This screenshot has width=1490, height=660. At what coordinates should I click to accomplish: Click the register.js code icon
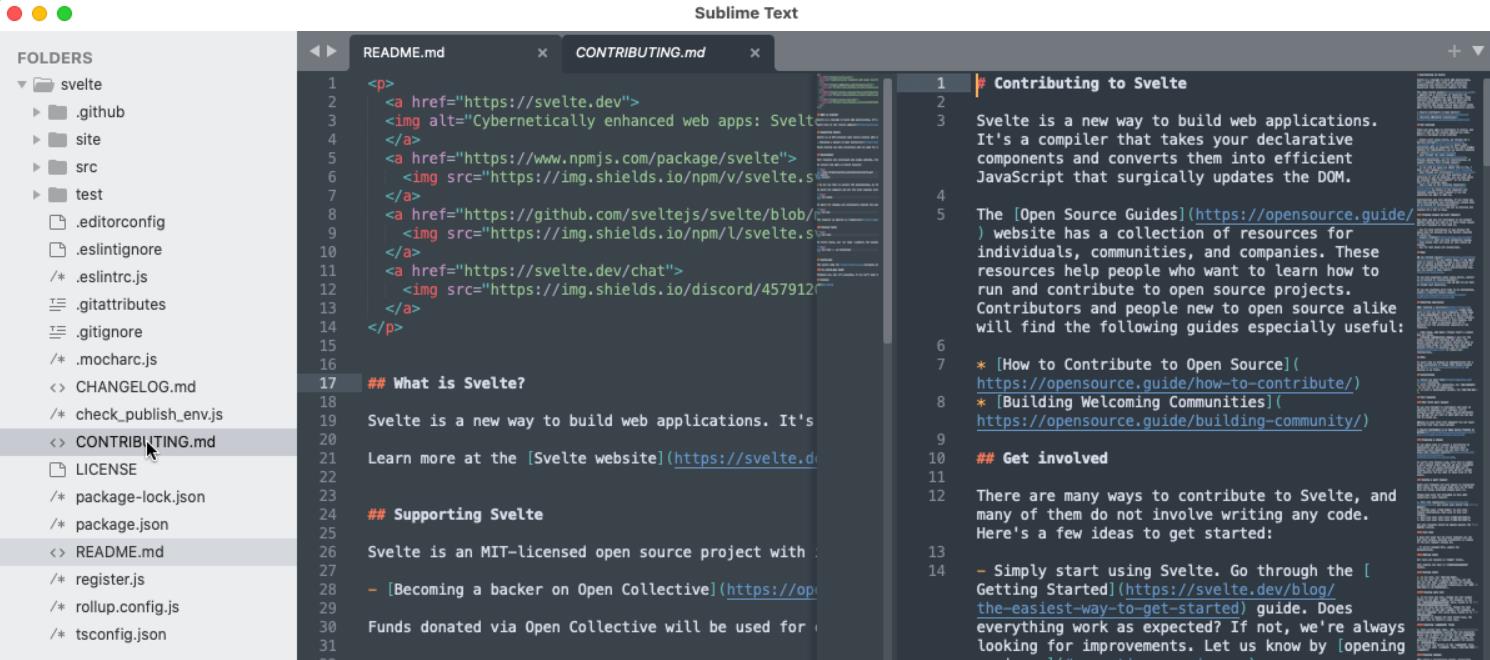click(57, 580)
